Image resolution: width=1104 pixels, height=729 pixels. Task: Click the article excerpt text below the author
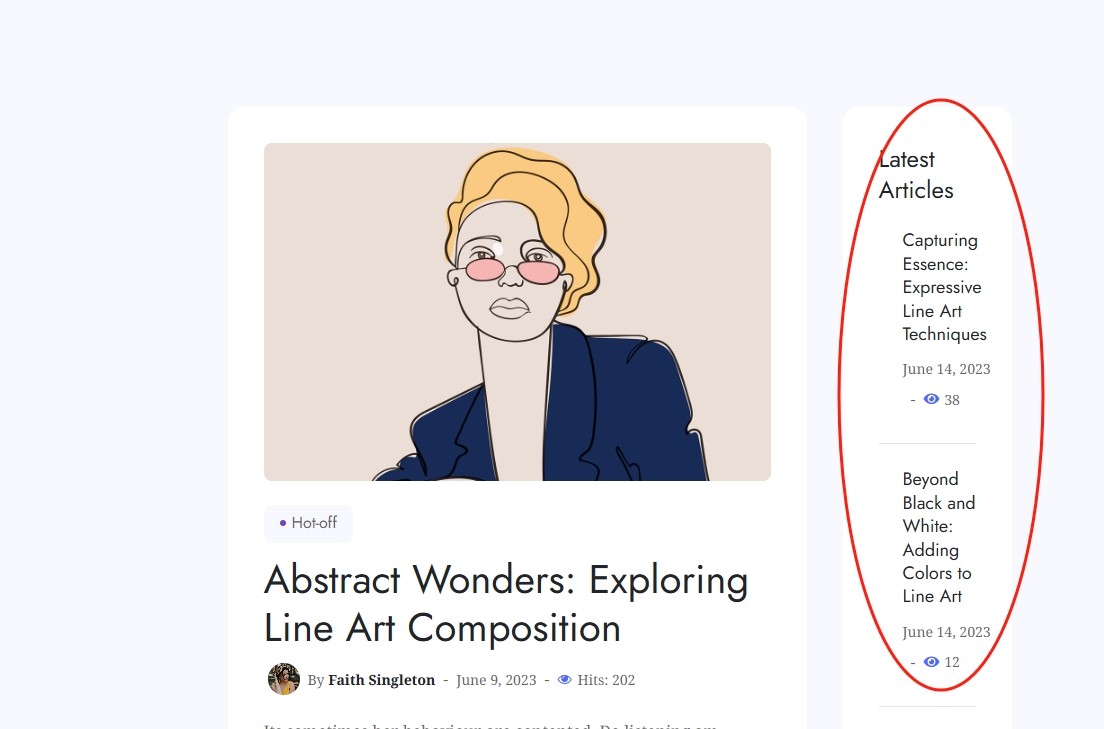[x=490, y=725]
